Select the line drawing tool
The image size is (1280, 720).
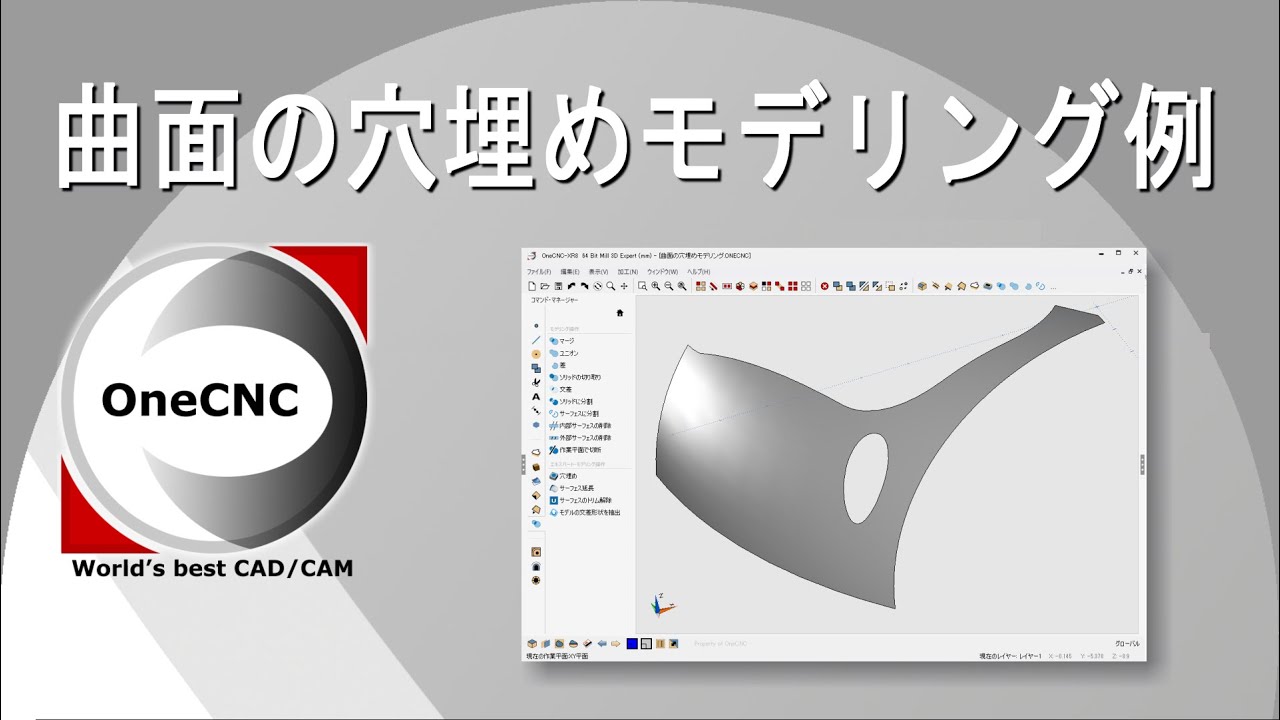tap(536, 340)
